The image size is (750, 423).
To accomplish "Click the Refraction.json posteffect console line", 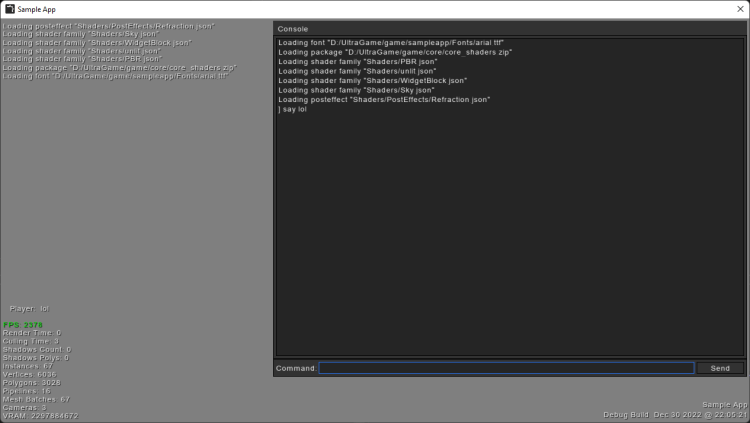I will pos(384,100).
